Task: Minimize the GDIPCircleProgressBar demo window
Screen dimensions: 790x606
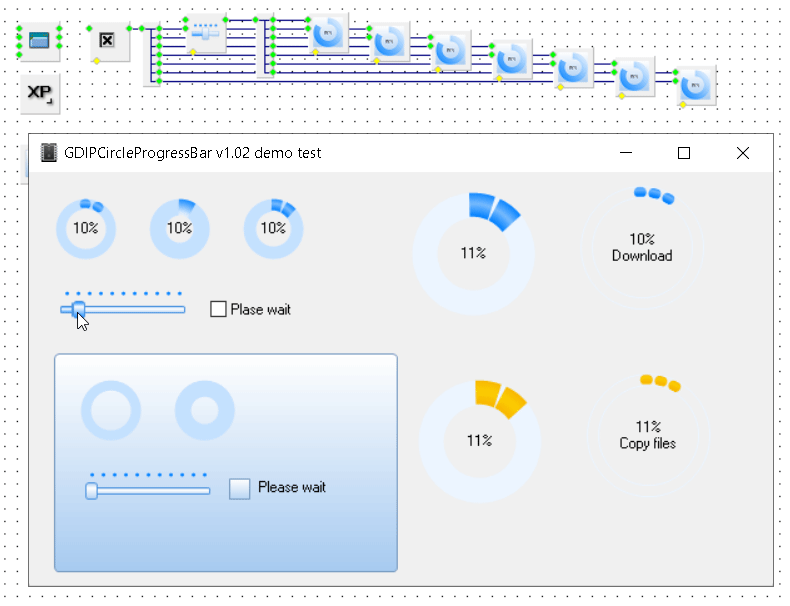Action: (626, 153)
